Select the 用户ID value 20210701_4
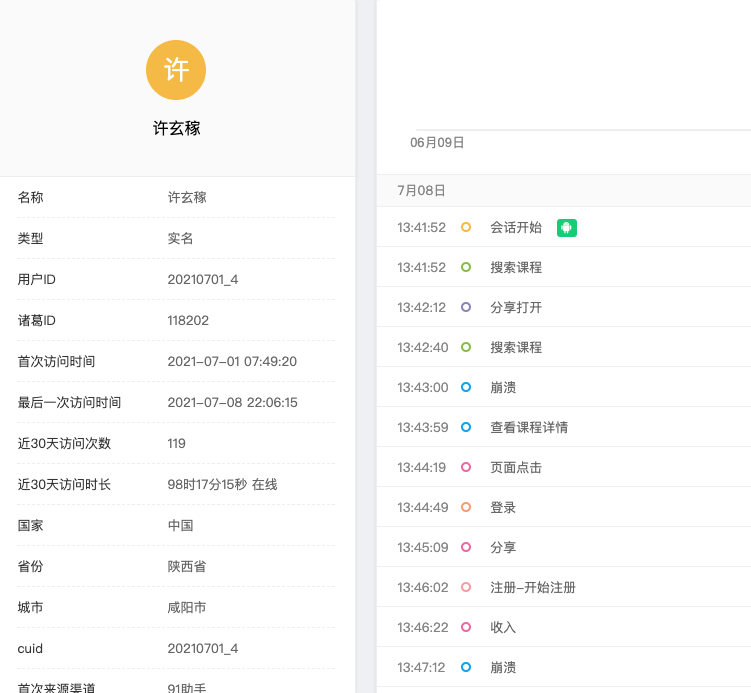The image size is (751, 693). (x=203, y=280)
